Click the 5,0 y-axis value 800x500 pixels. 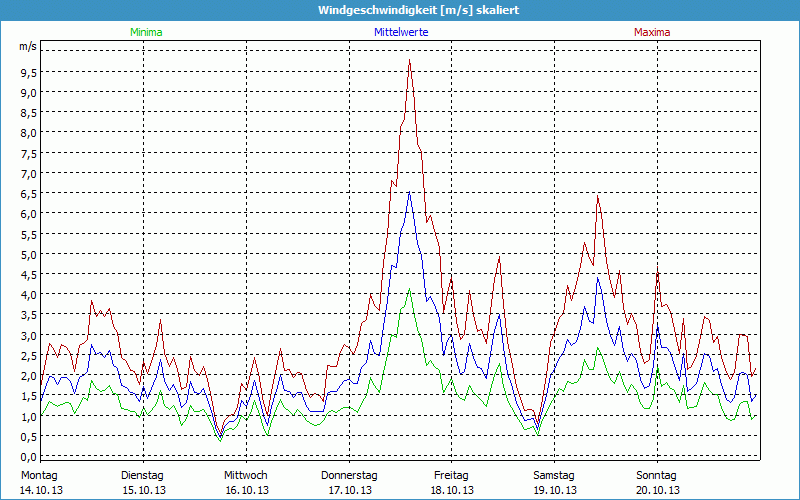click(x=28, y=254)
